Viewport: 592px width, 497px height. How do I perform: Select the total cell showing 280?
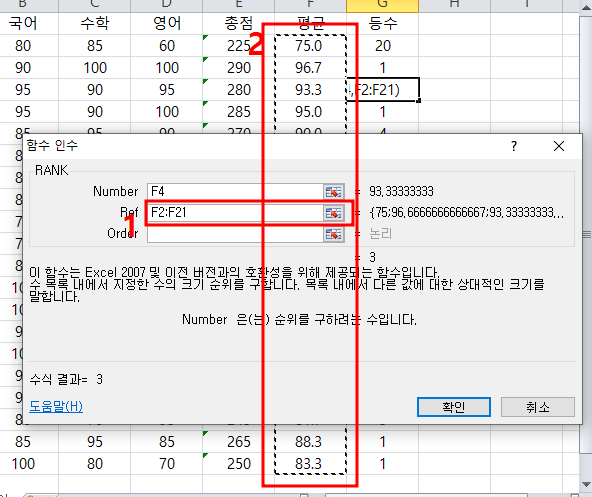coord(239,90)
